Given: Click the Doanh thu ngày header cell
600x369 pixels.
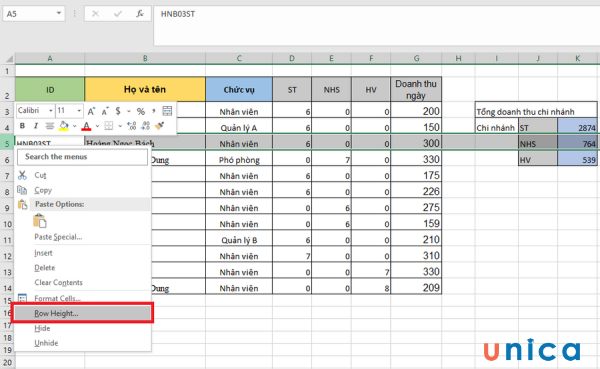Looking at the screenshot, I should [x=416, y=90].
